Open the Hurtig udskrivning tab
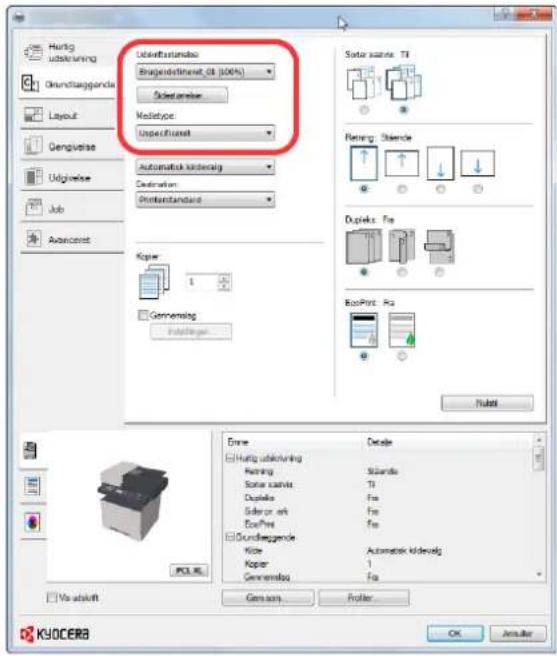The height and width of the screenshot is (656, 557). (x=67, y=52)
